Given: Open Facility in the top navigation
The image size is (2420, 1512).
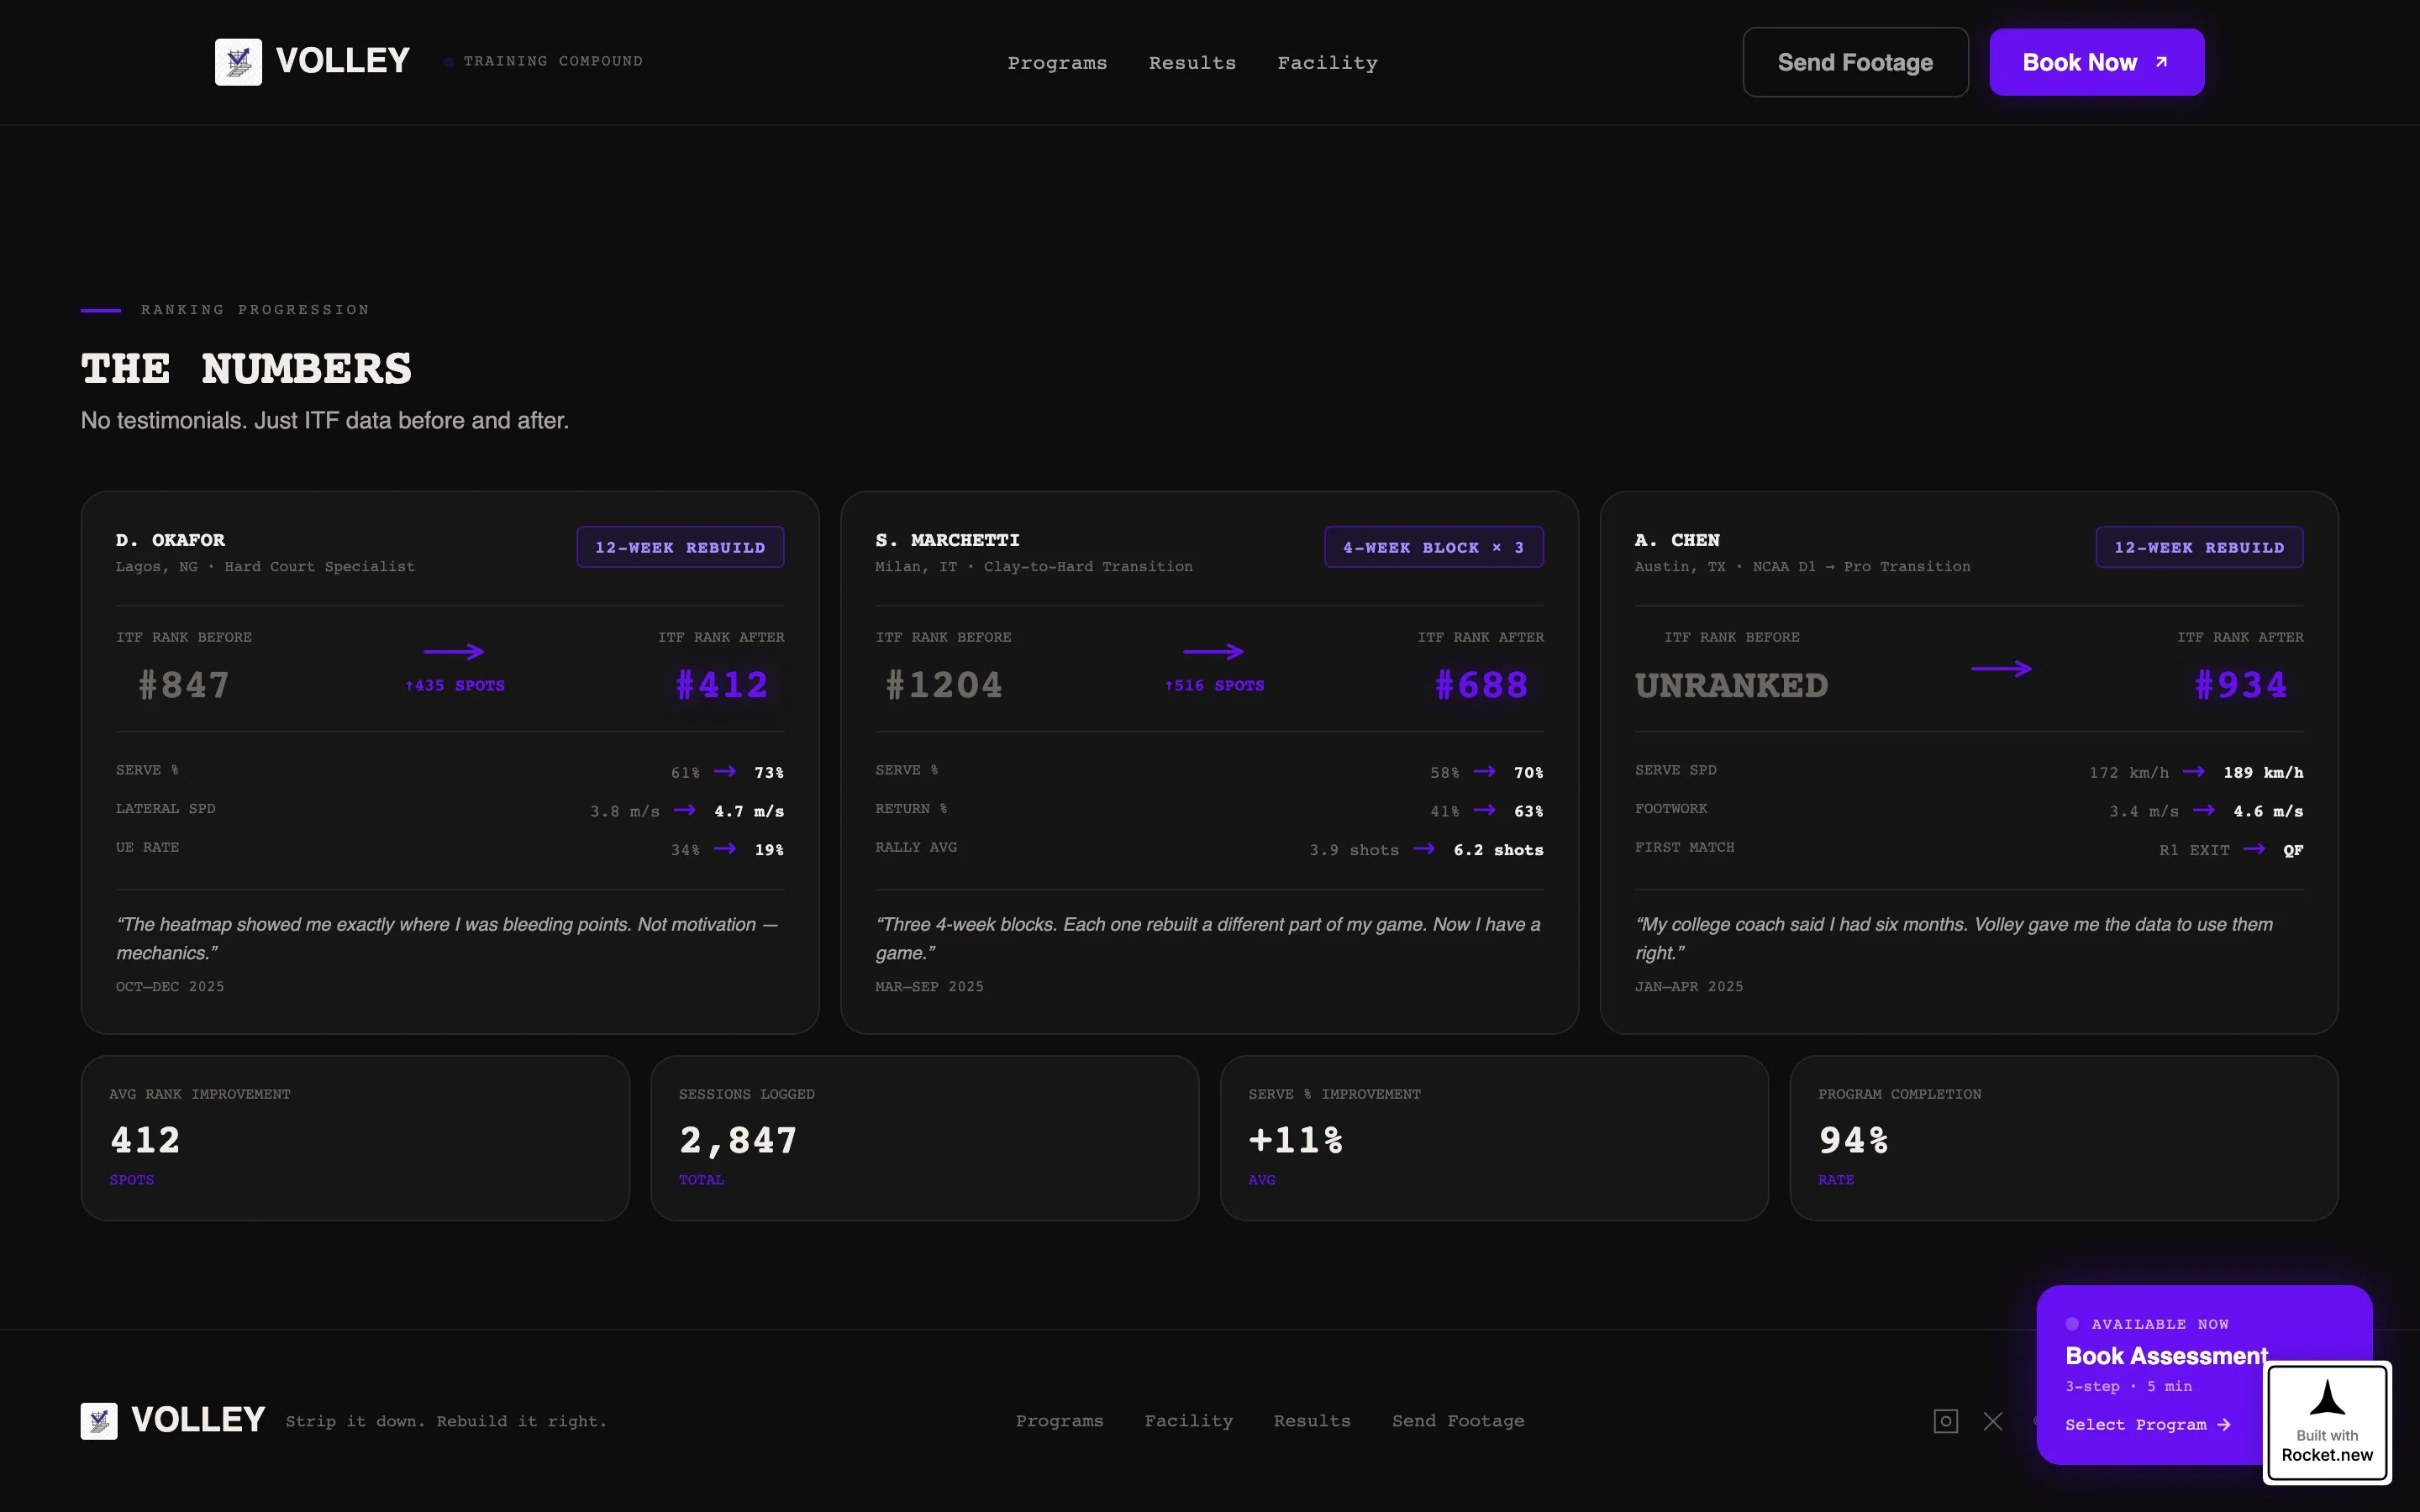Looking at the screenshot, I should (x=1327, y=63).
